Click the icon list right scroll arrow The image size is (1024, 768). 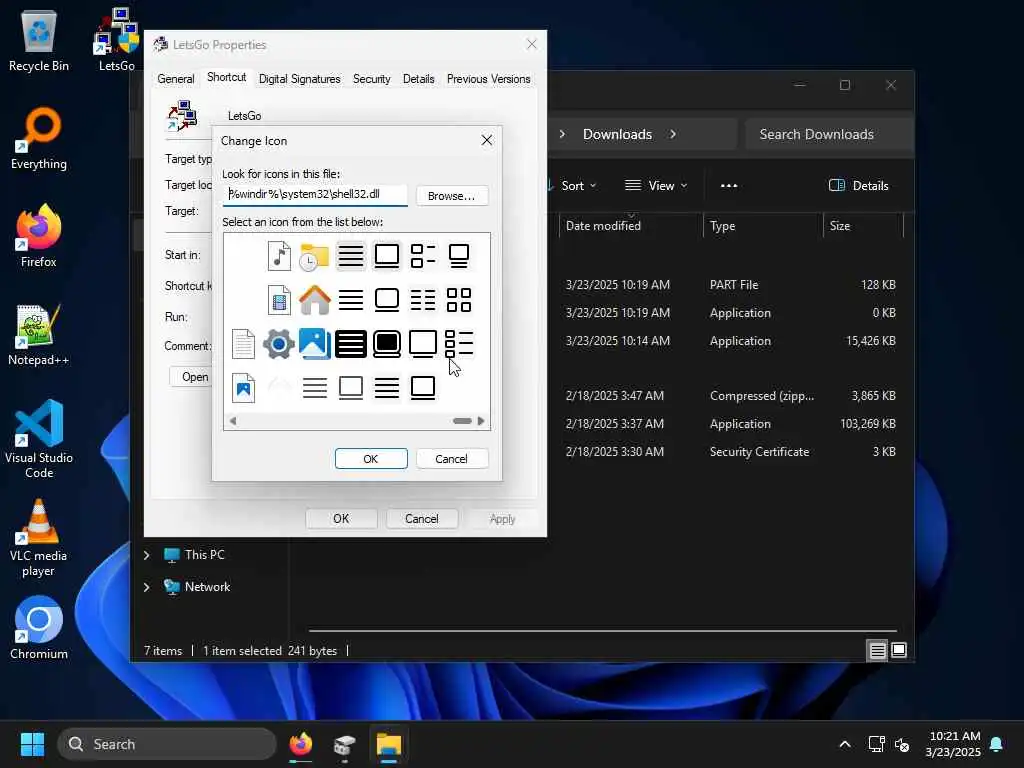point(481,421)
